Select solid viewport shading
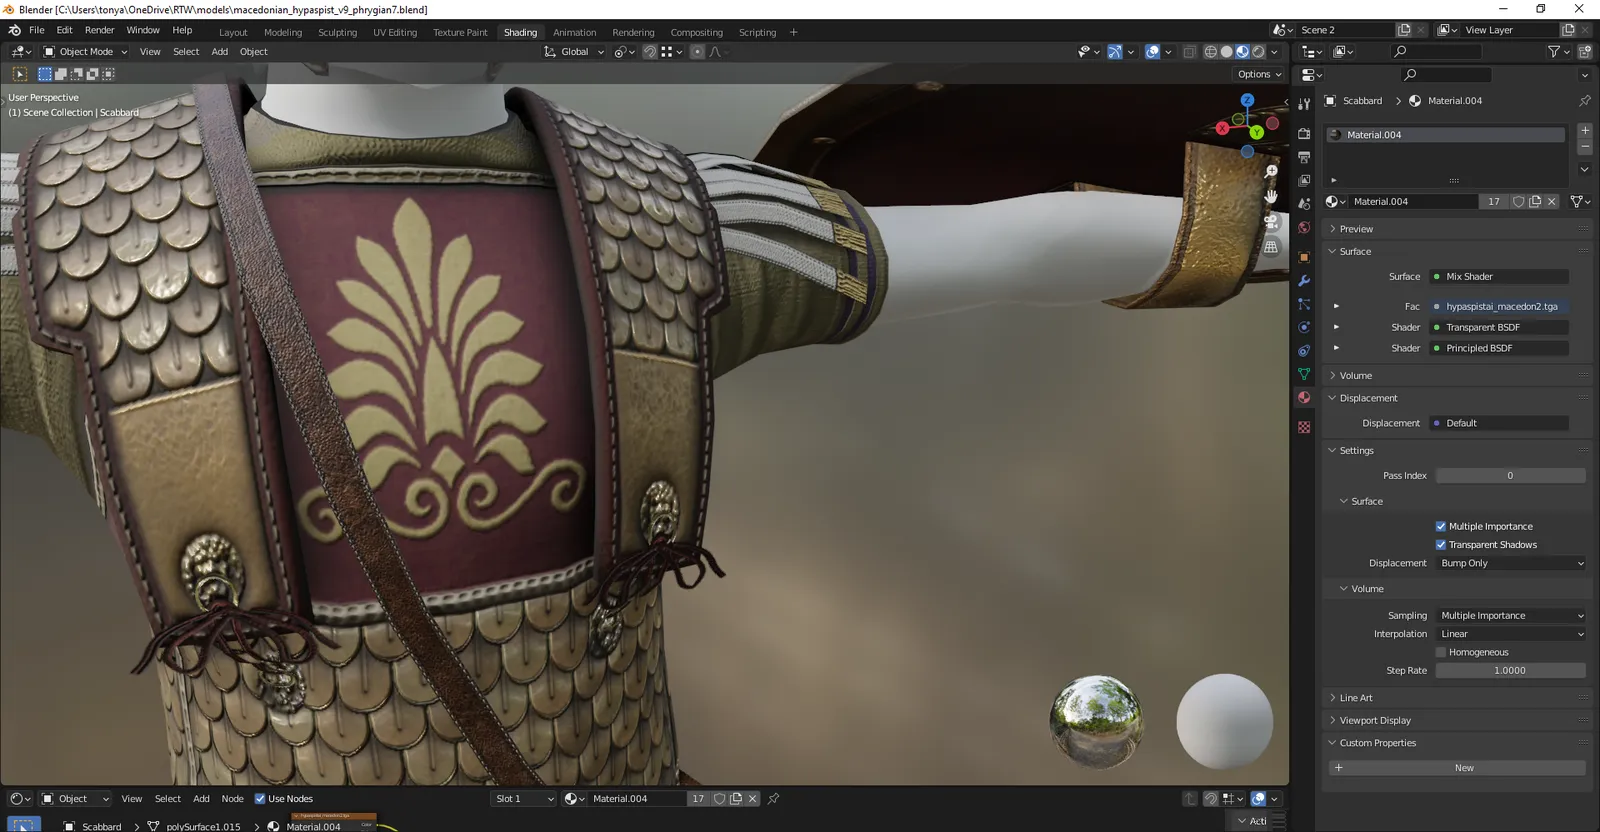This screenshot has height=832, width=1600. pos(1226,52)
